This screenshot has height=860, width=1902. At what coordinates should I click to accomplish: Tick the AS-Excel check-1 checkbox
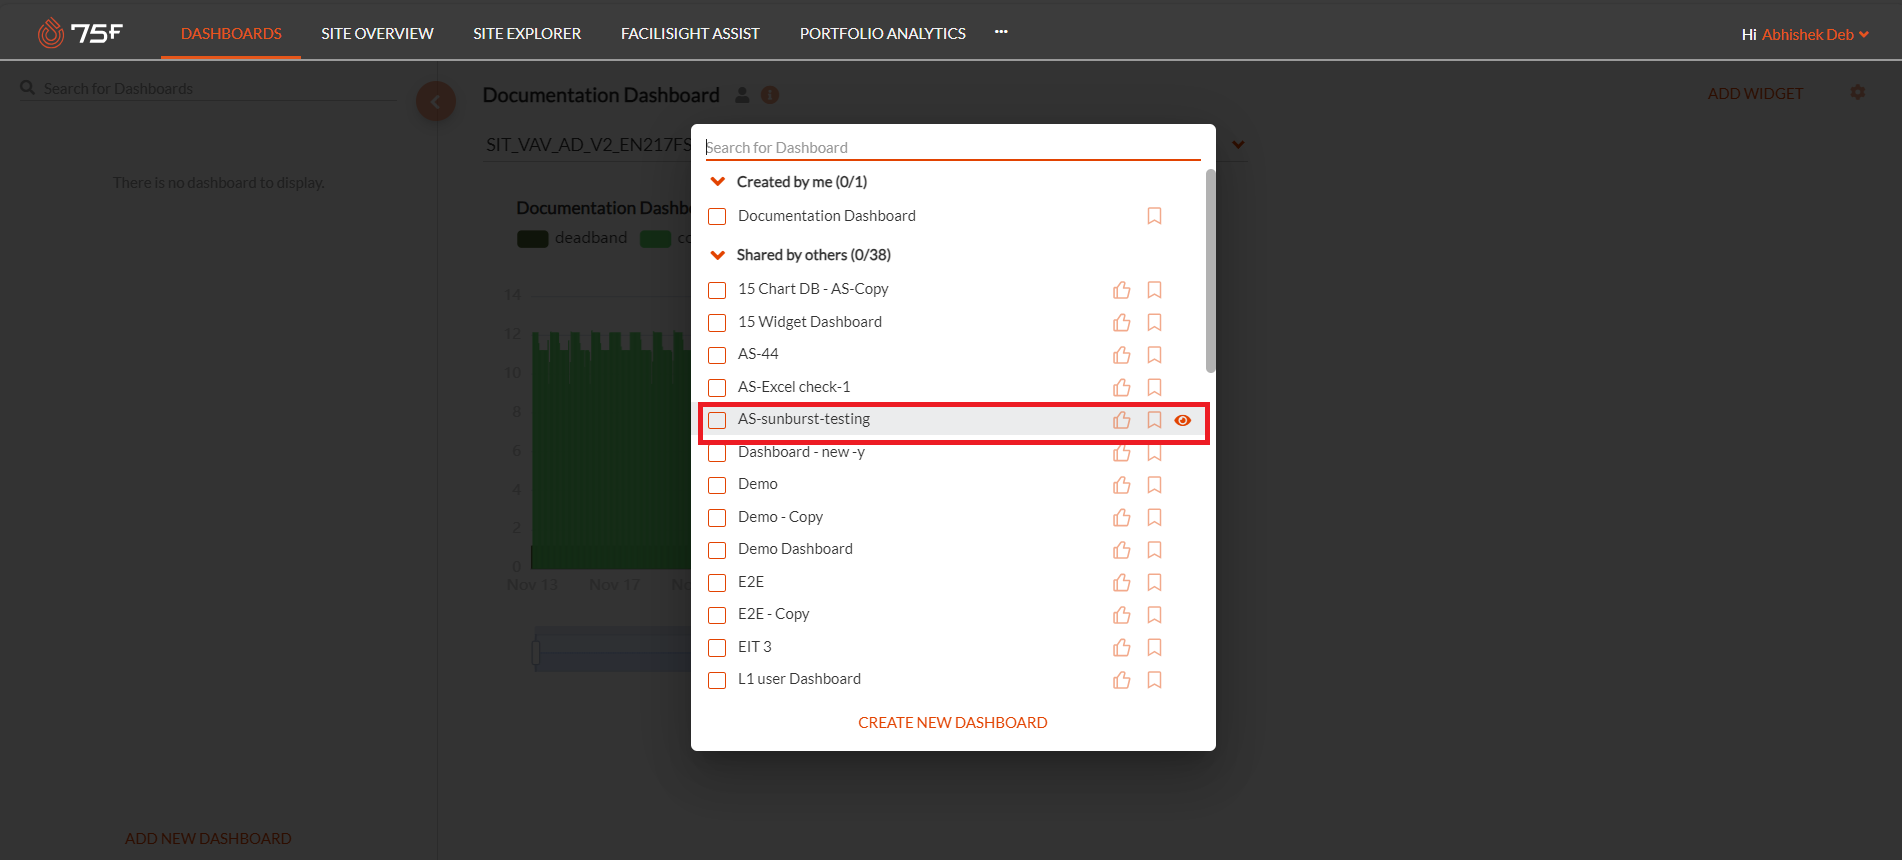pos(717,387)
